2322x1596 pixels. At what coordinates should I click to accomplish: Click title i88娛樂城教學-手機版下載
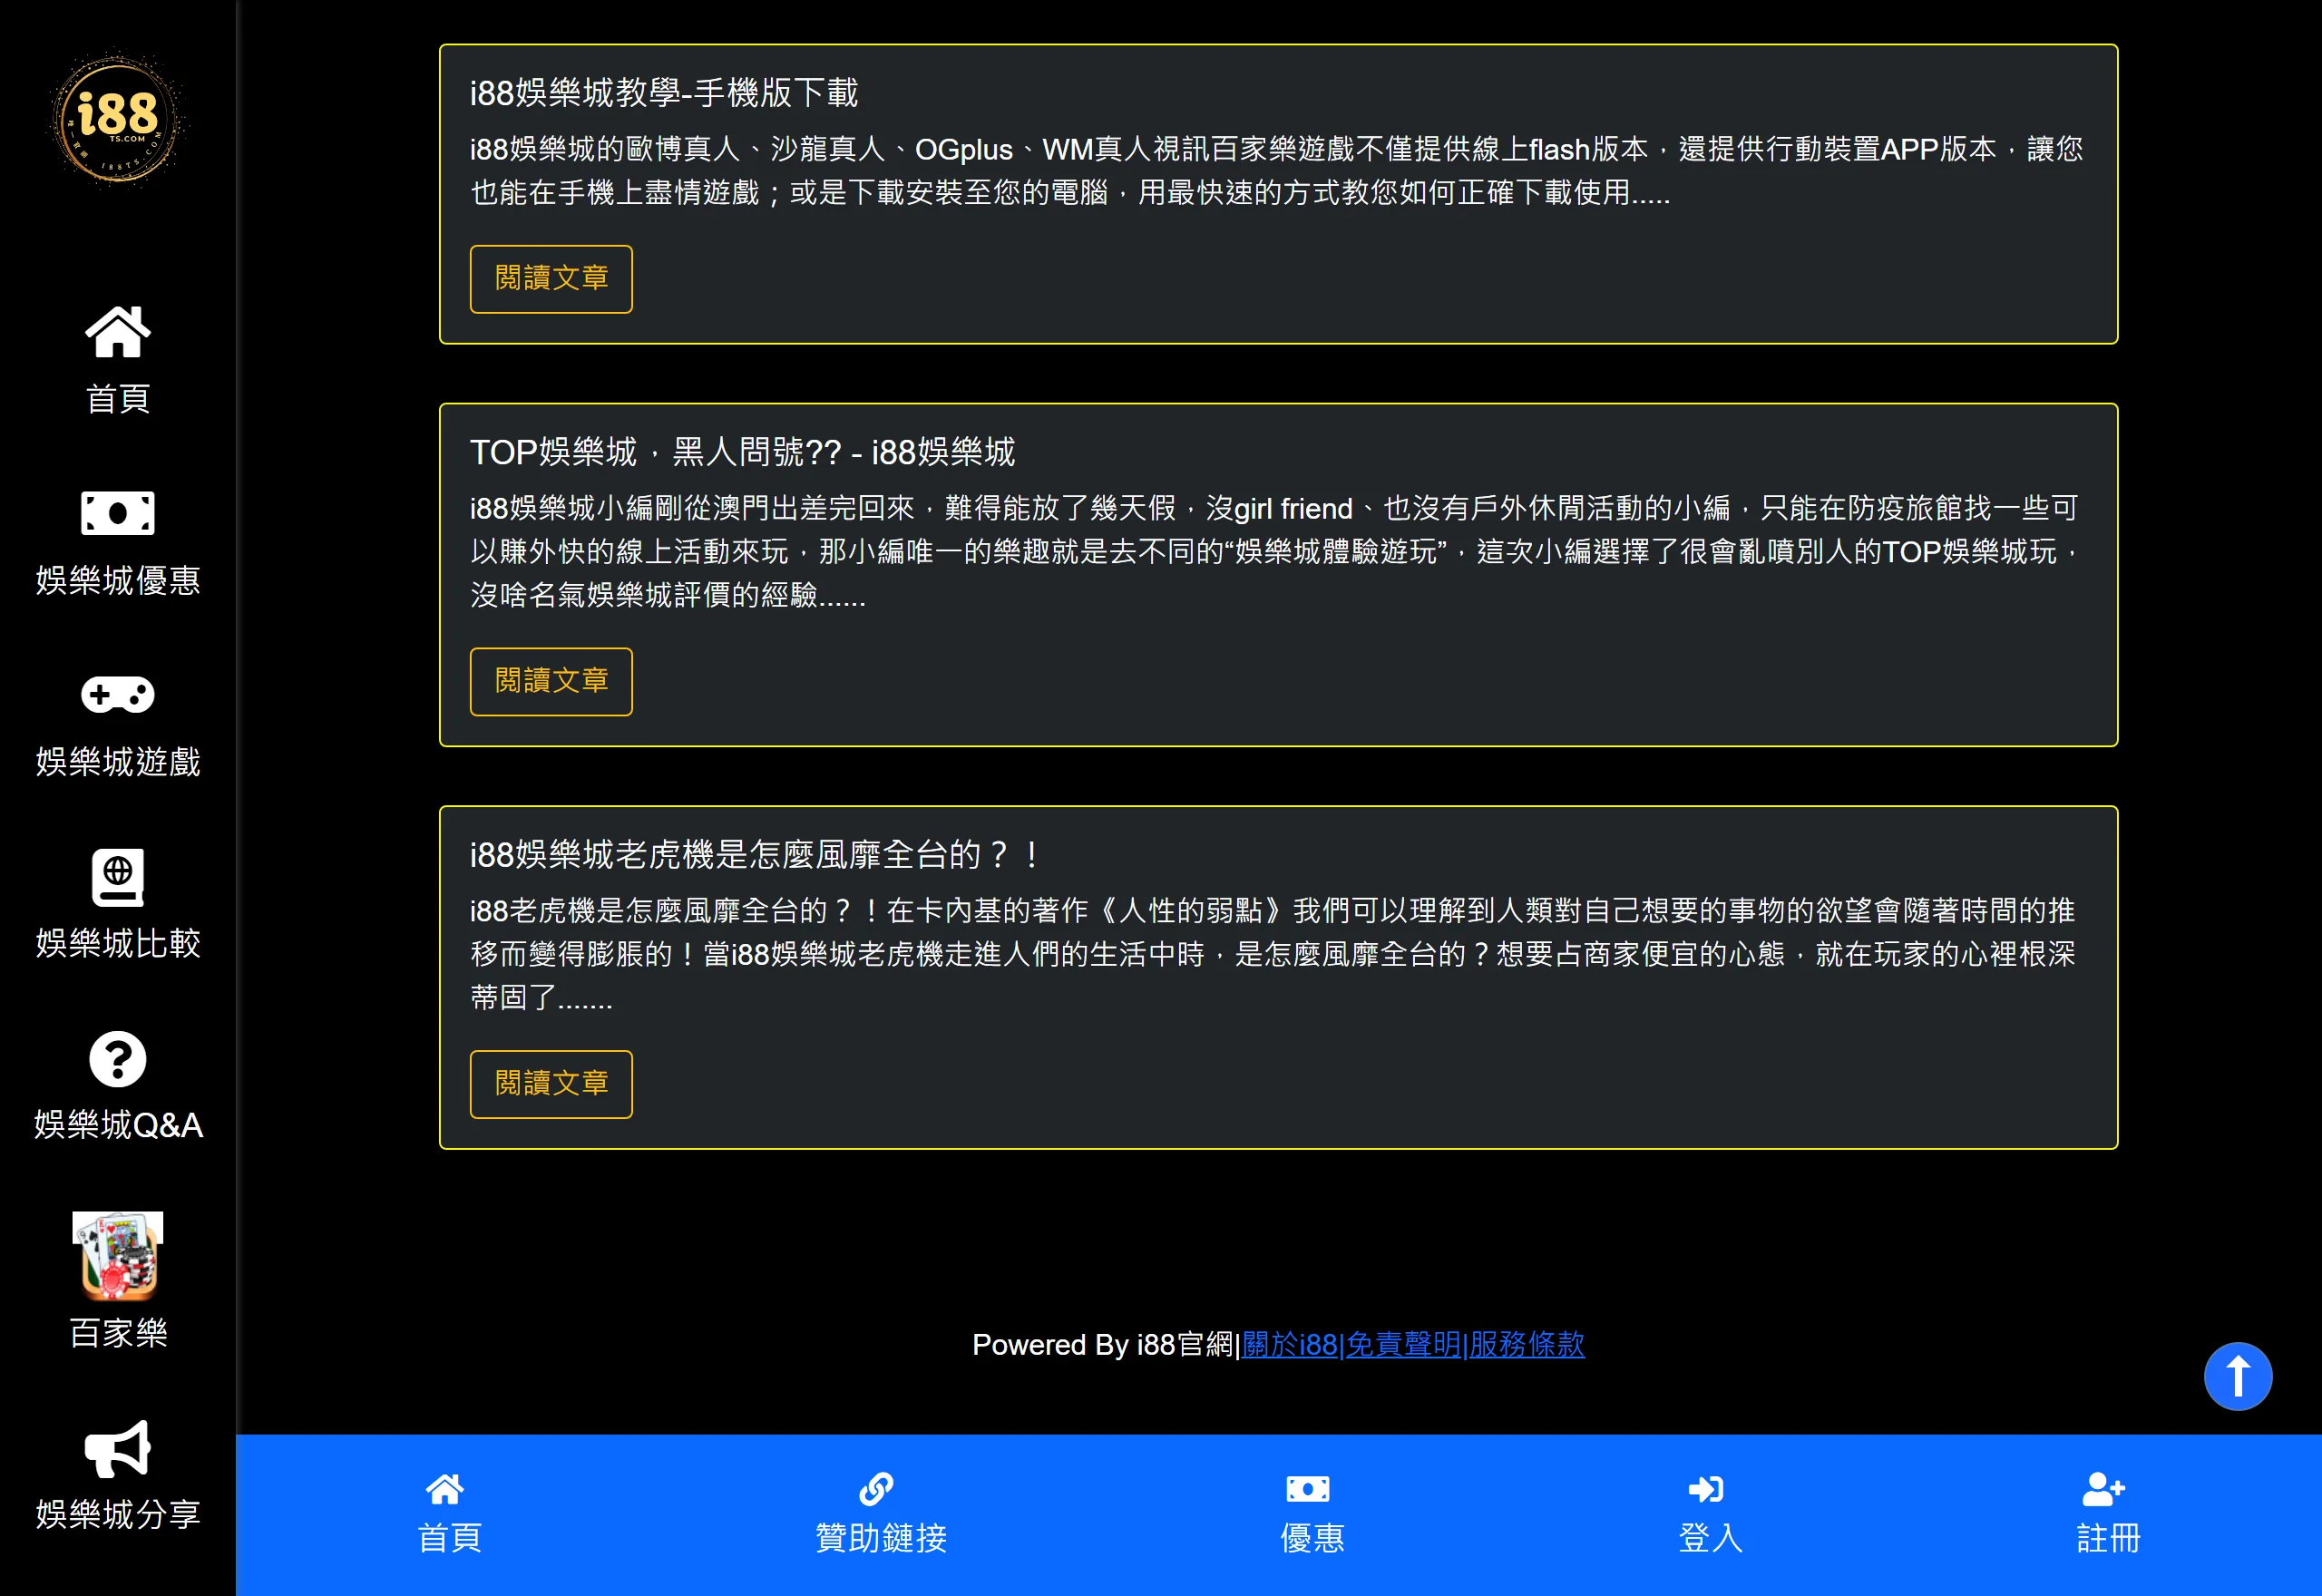coord(664,93)
